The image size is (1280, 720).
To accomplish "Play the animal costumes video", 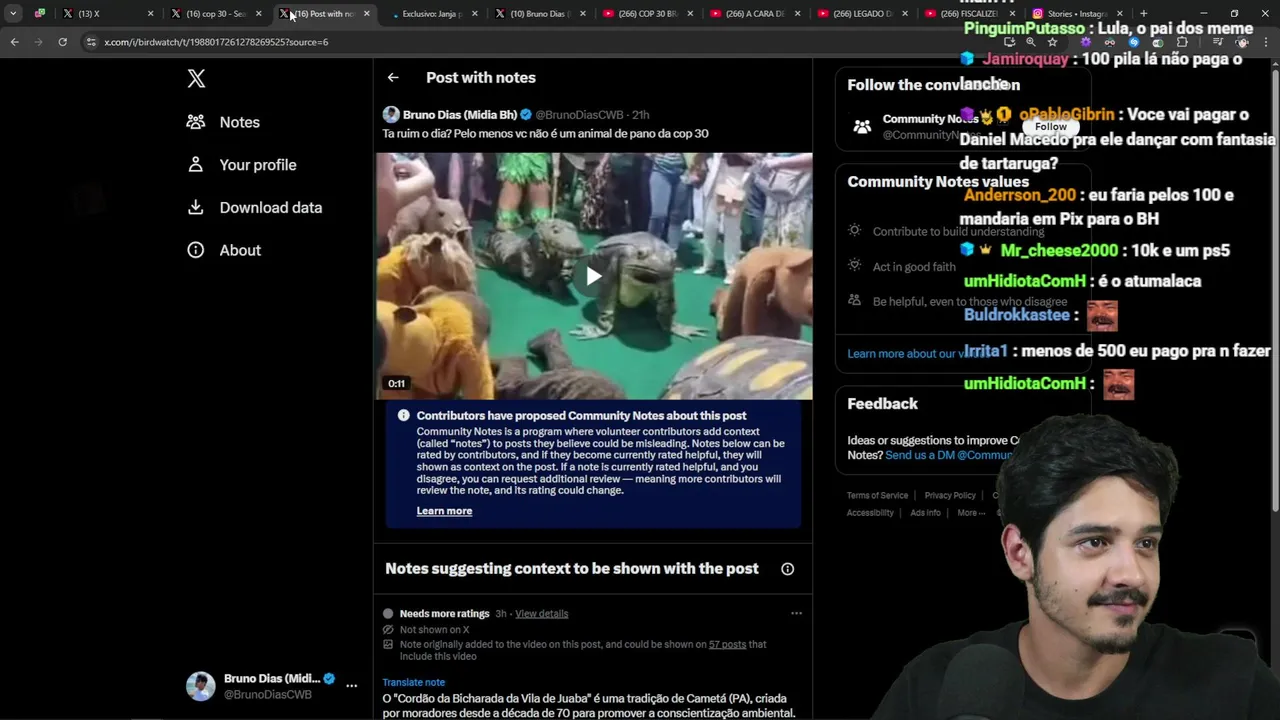I will coord(594,276).
